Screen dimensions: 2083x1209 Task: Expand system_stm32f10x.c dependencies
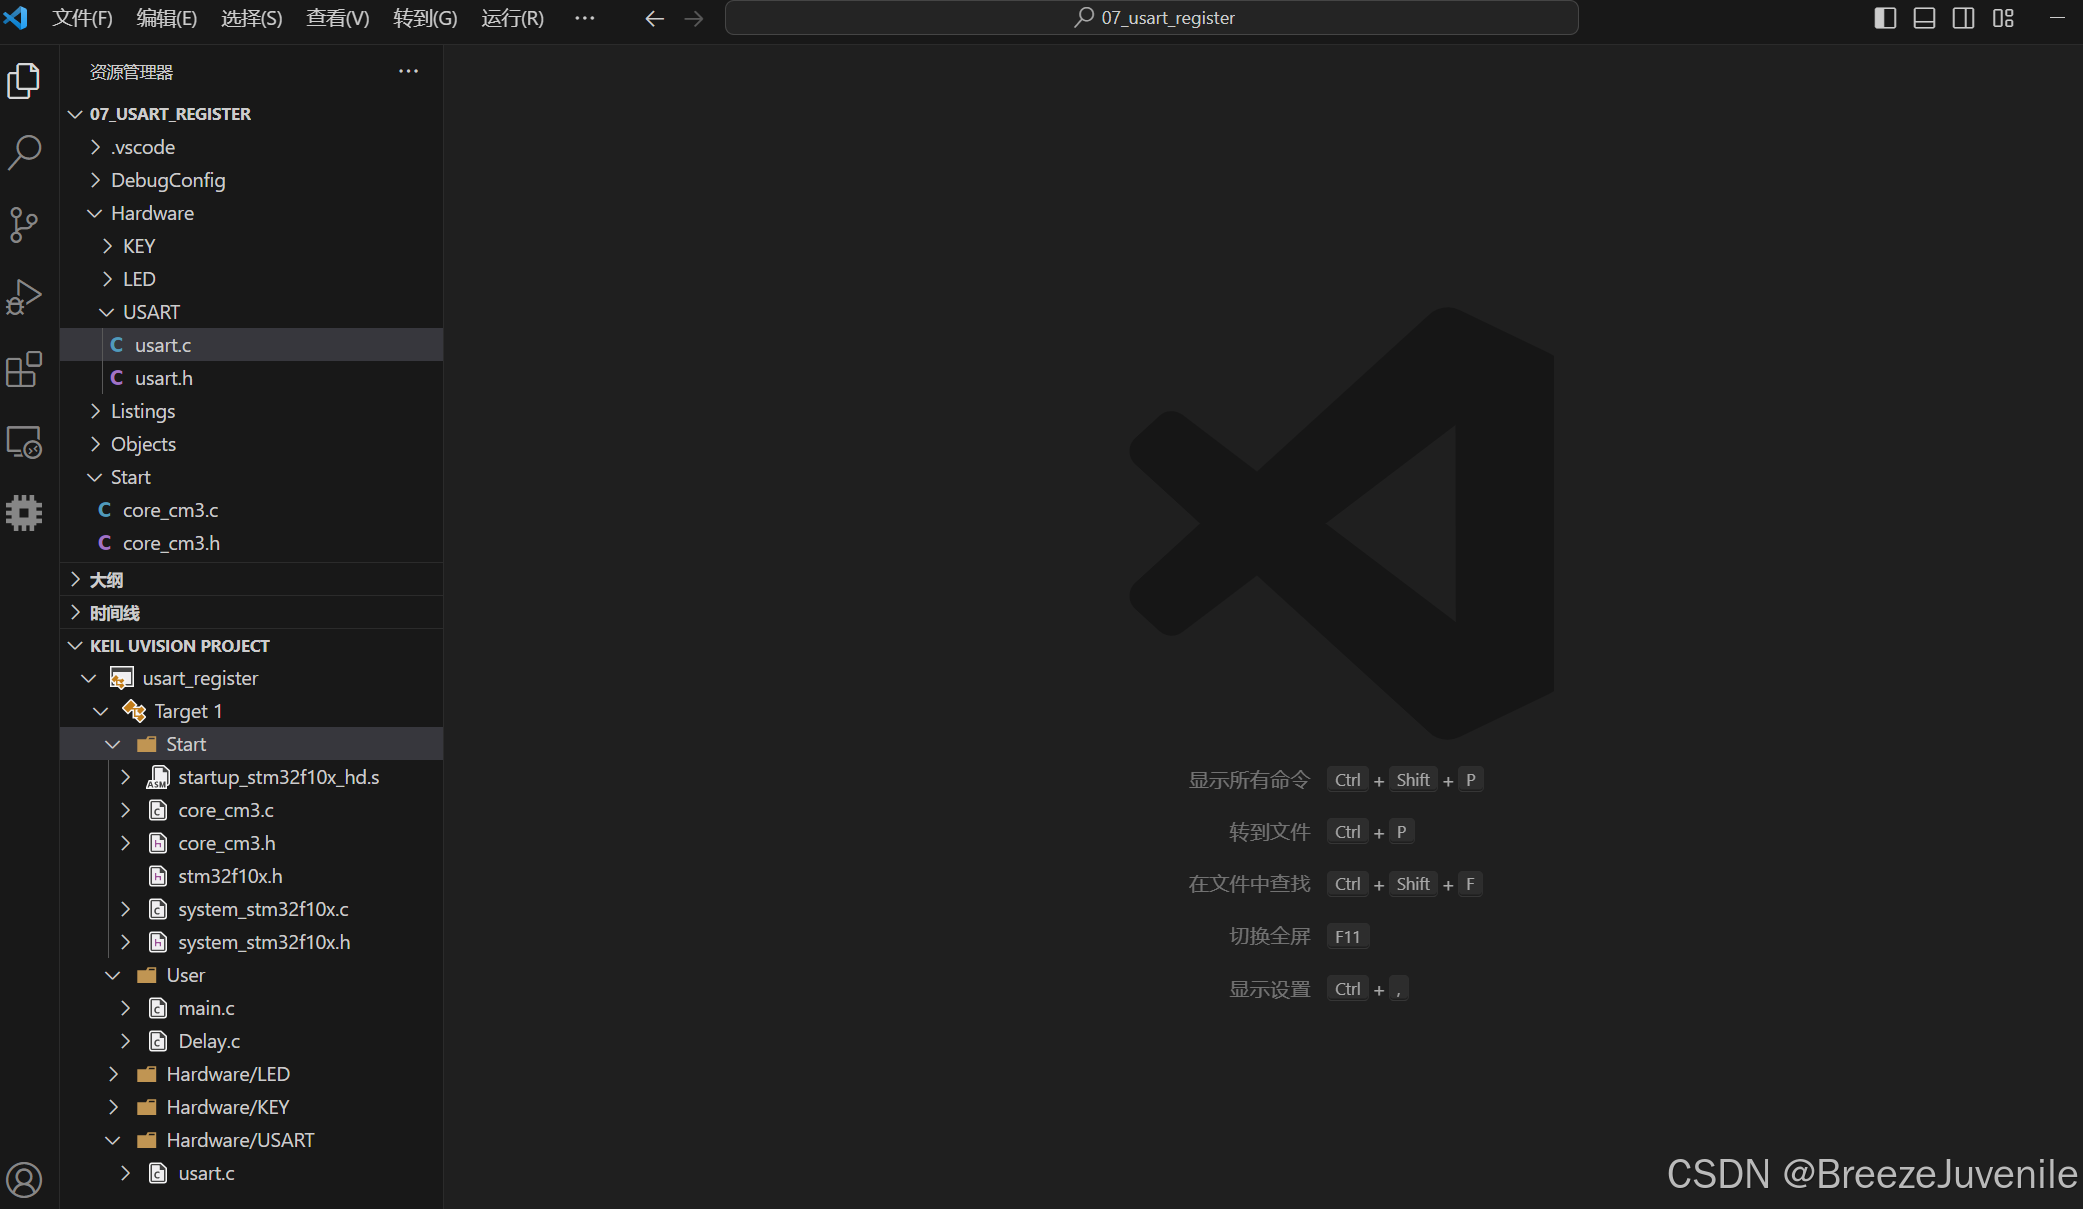(x=126, y=909)
